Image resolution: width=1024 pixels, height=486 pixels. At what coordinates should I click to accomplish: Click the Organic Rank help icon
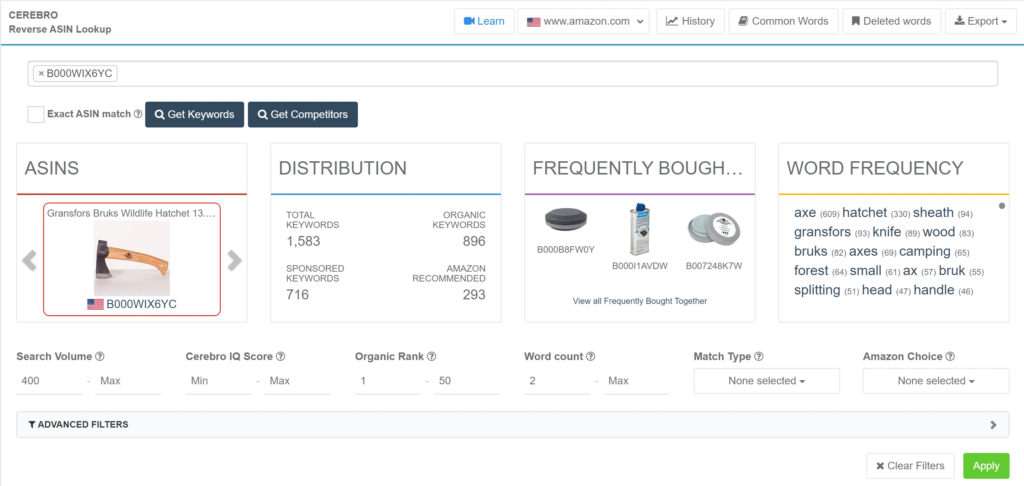coord(431,357)
